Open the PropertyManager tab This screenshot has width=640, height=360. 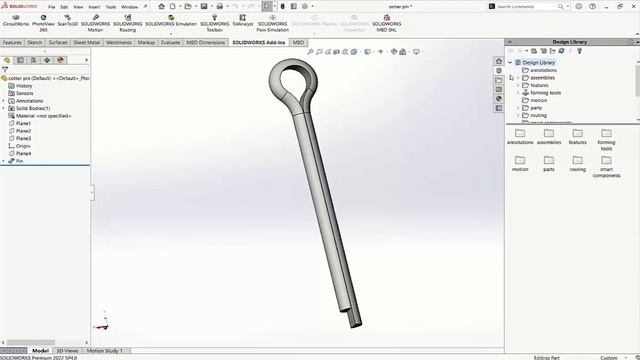click(x=20, y=60)
